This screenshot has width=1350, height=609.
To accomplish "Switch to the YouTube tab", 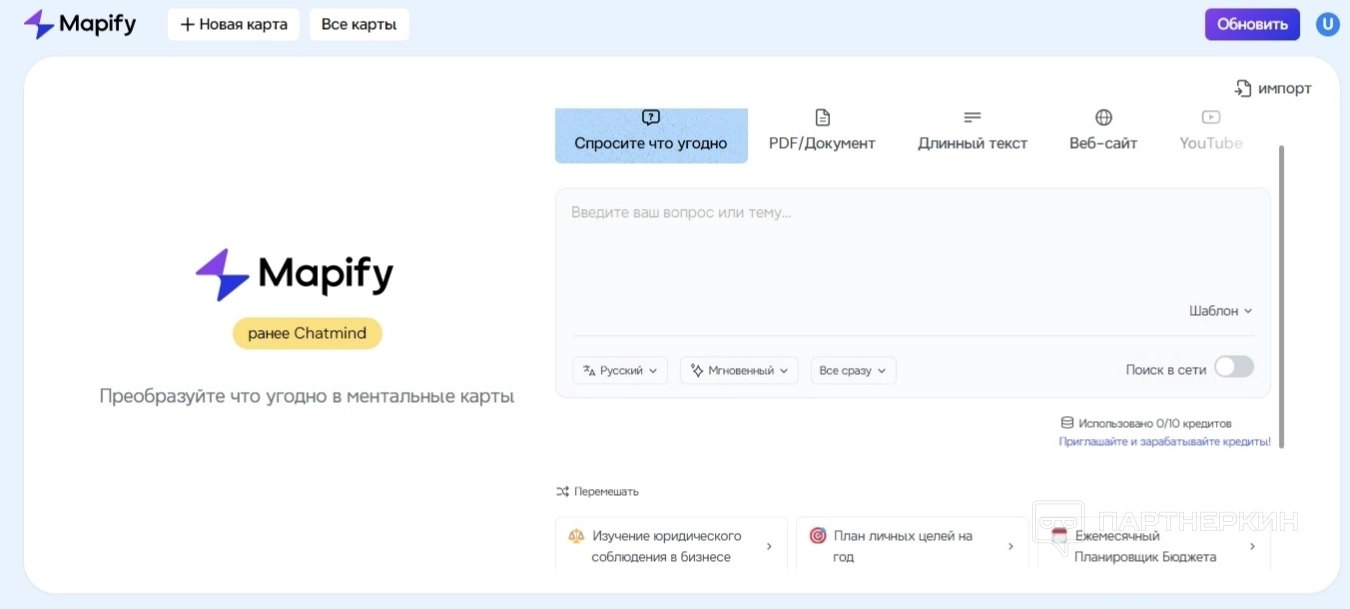I will tap(1211, 132).
